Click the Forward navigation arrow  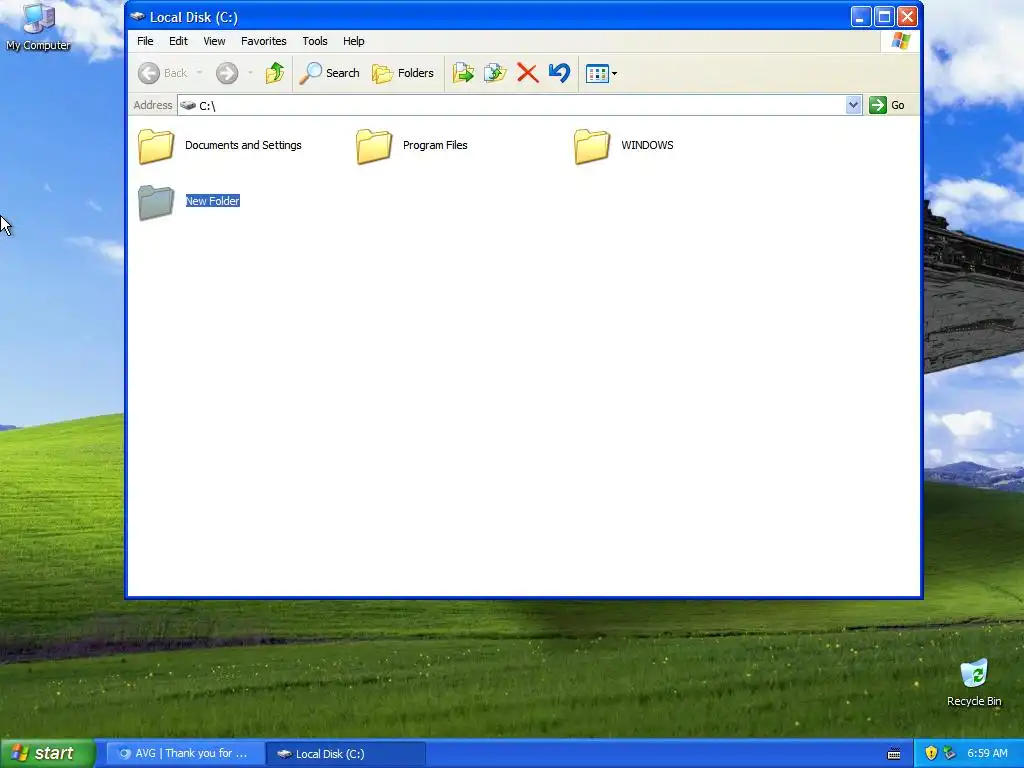(227, 73)
